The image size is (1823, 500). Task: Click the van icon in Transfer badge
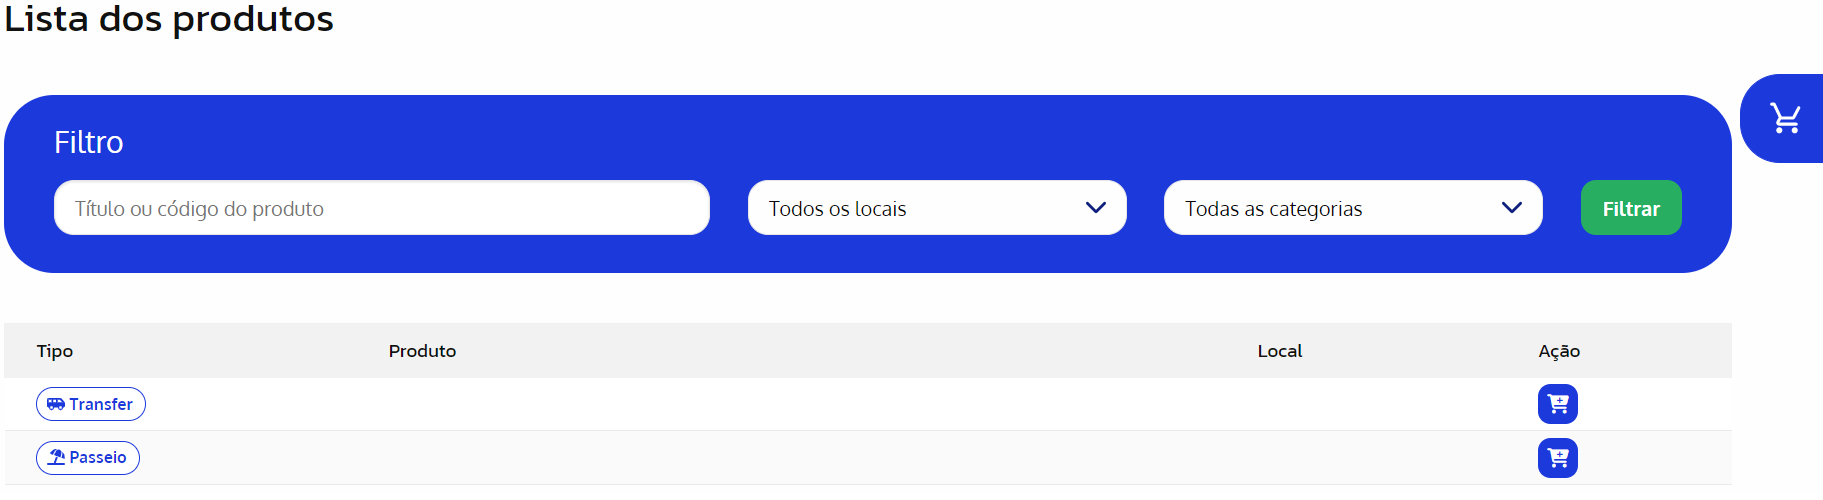click(56, 404)
